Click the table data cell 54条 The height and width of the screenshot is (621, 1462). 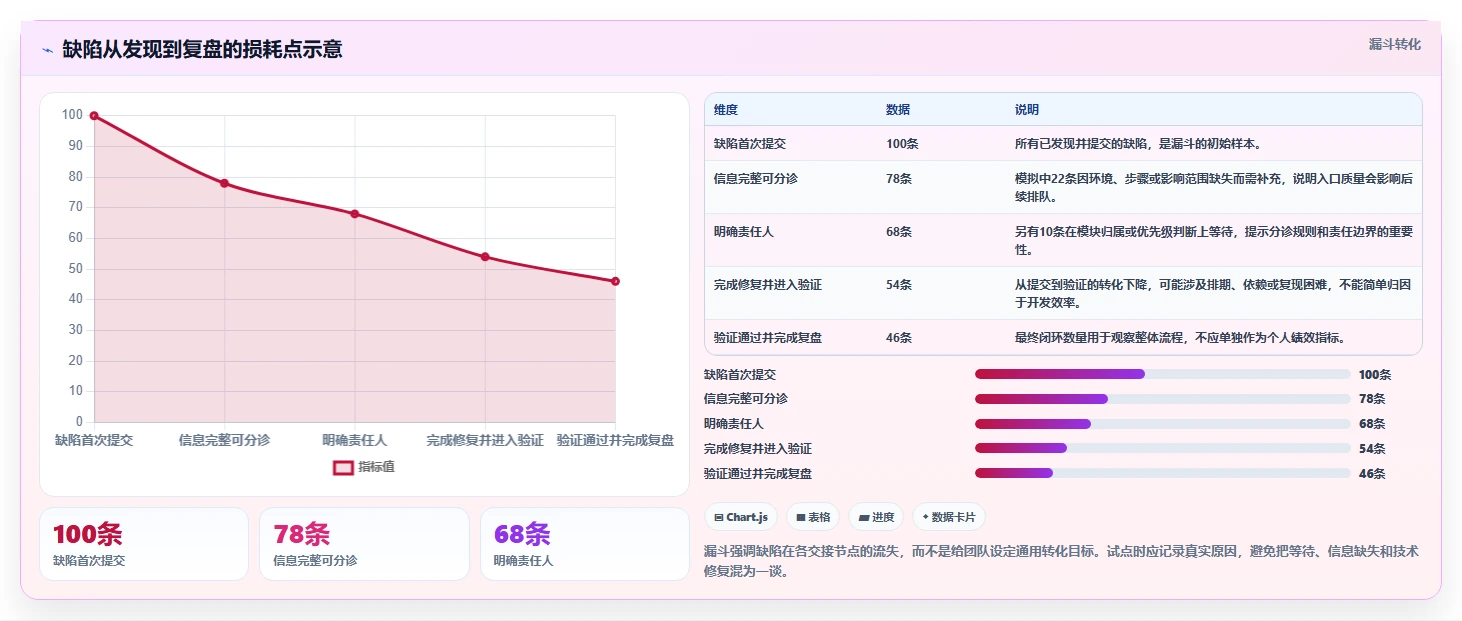tap(899, 285)
